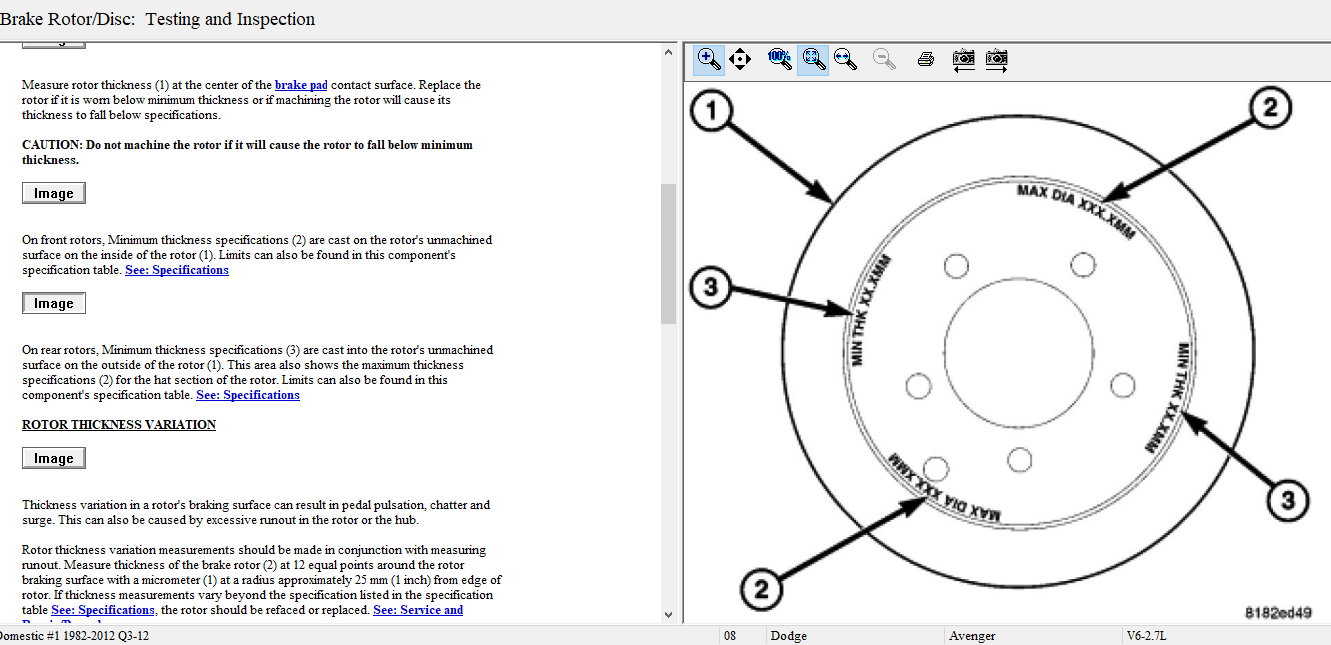The image size is (1331, 645).
Task: Click the text pane vertical scrollbar thumb
Action: [668, 253]
